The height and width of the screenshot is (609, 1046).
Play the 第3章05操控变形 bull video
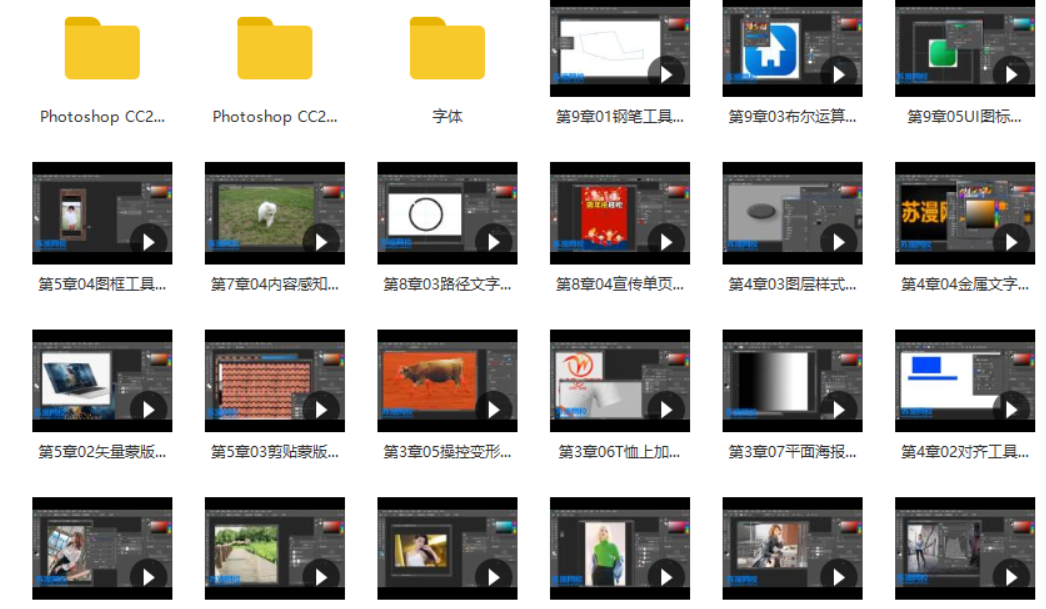coord(493,409)
